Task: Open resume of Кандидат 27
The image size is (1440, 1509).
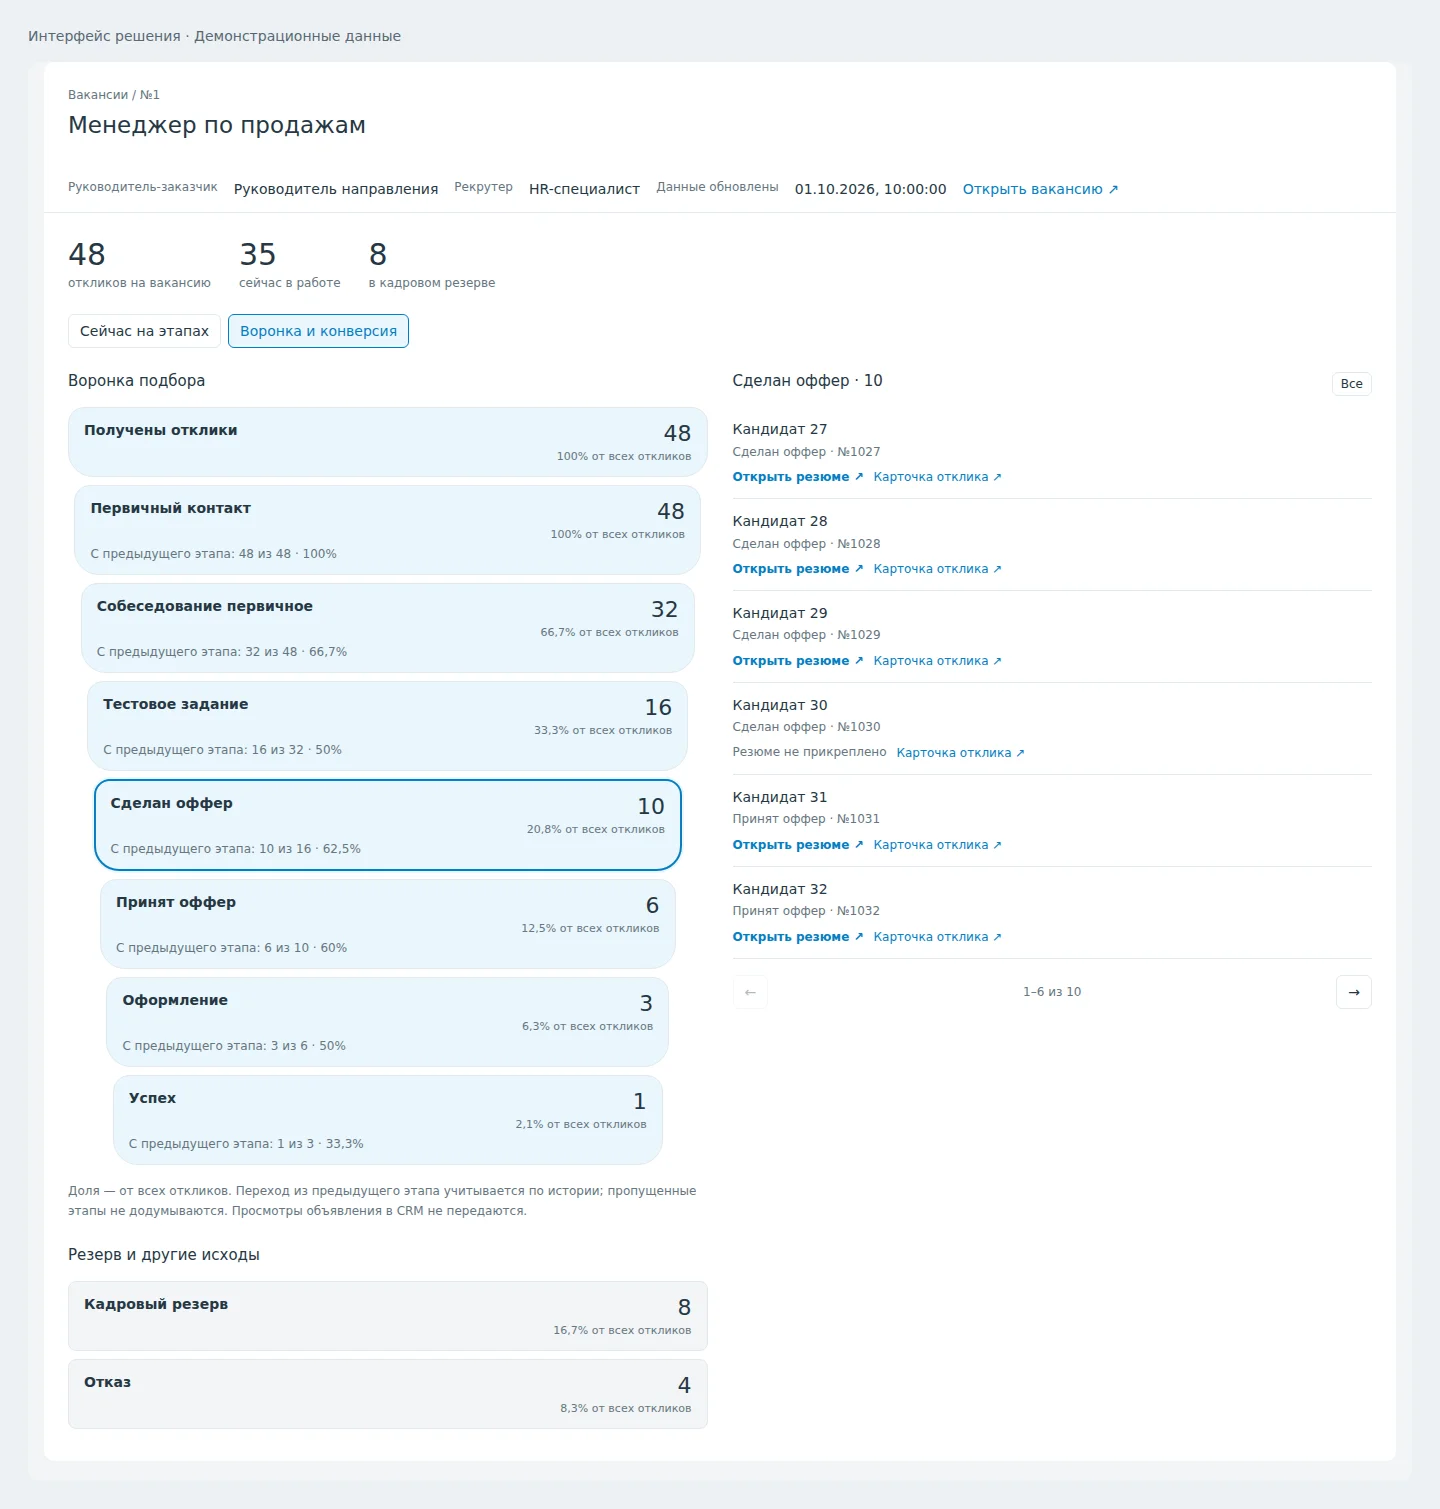Action: [x=797, y=477]
